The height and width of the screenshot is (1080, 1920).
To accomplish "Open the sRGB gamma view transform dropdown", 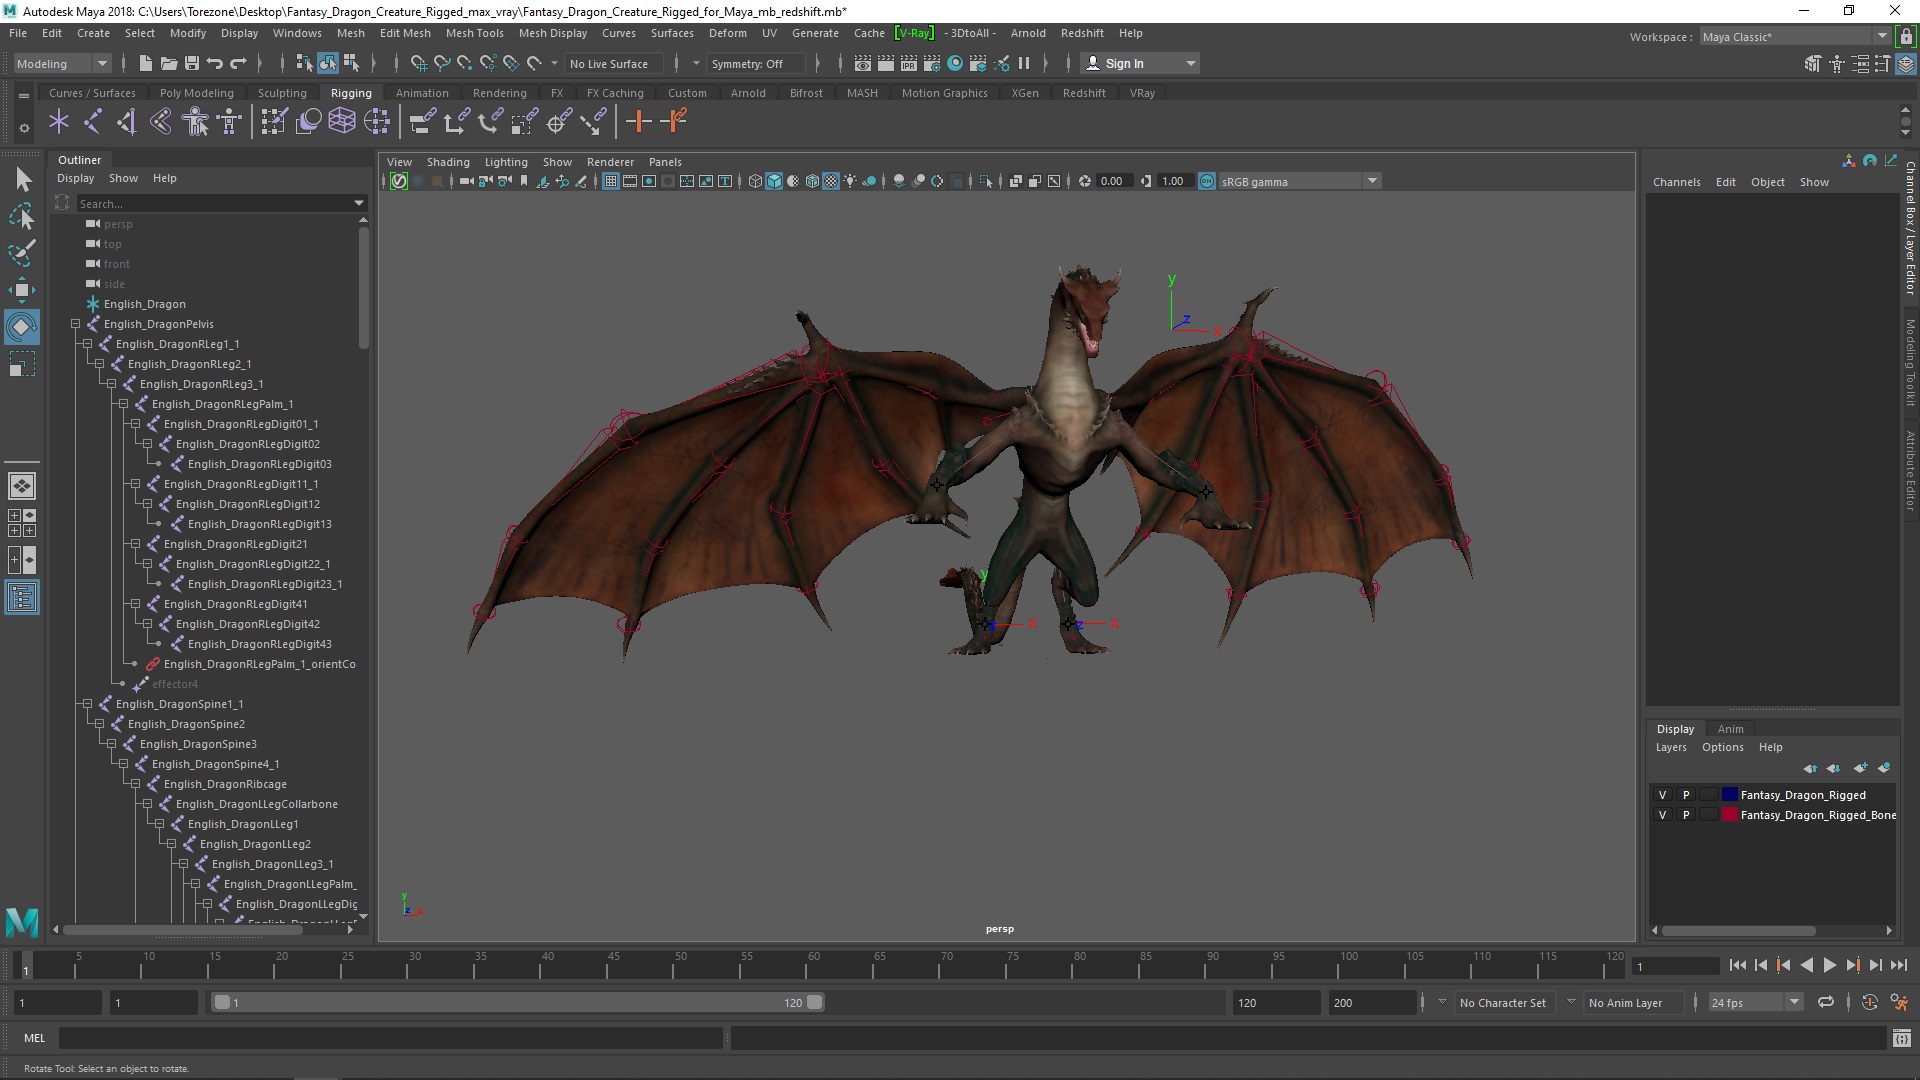I will (x=1371, y=181).
